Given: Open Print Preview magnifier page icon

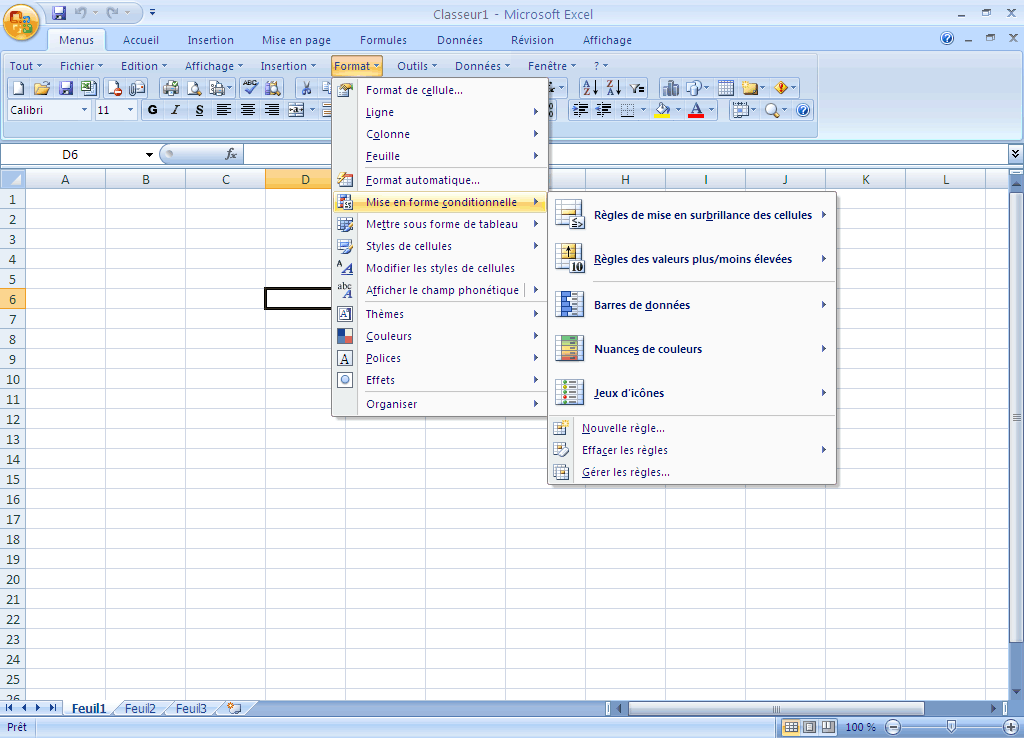Looking at the screenshot, I should coord(194,88).
